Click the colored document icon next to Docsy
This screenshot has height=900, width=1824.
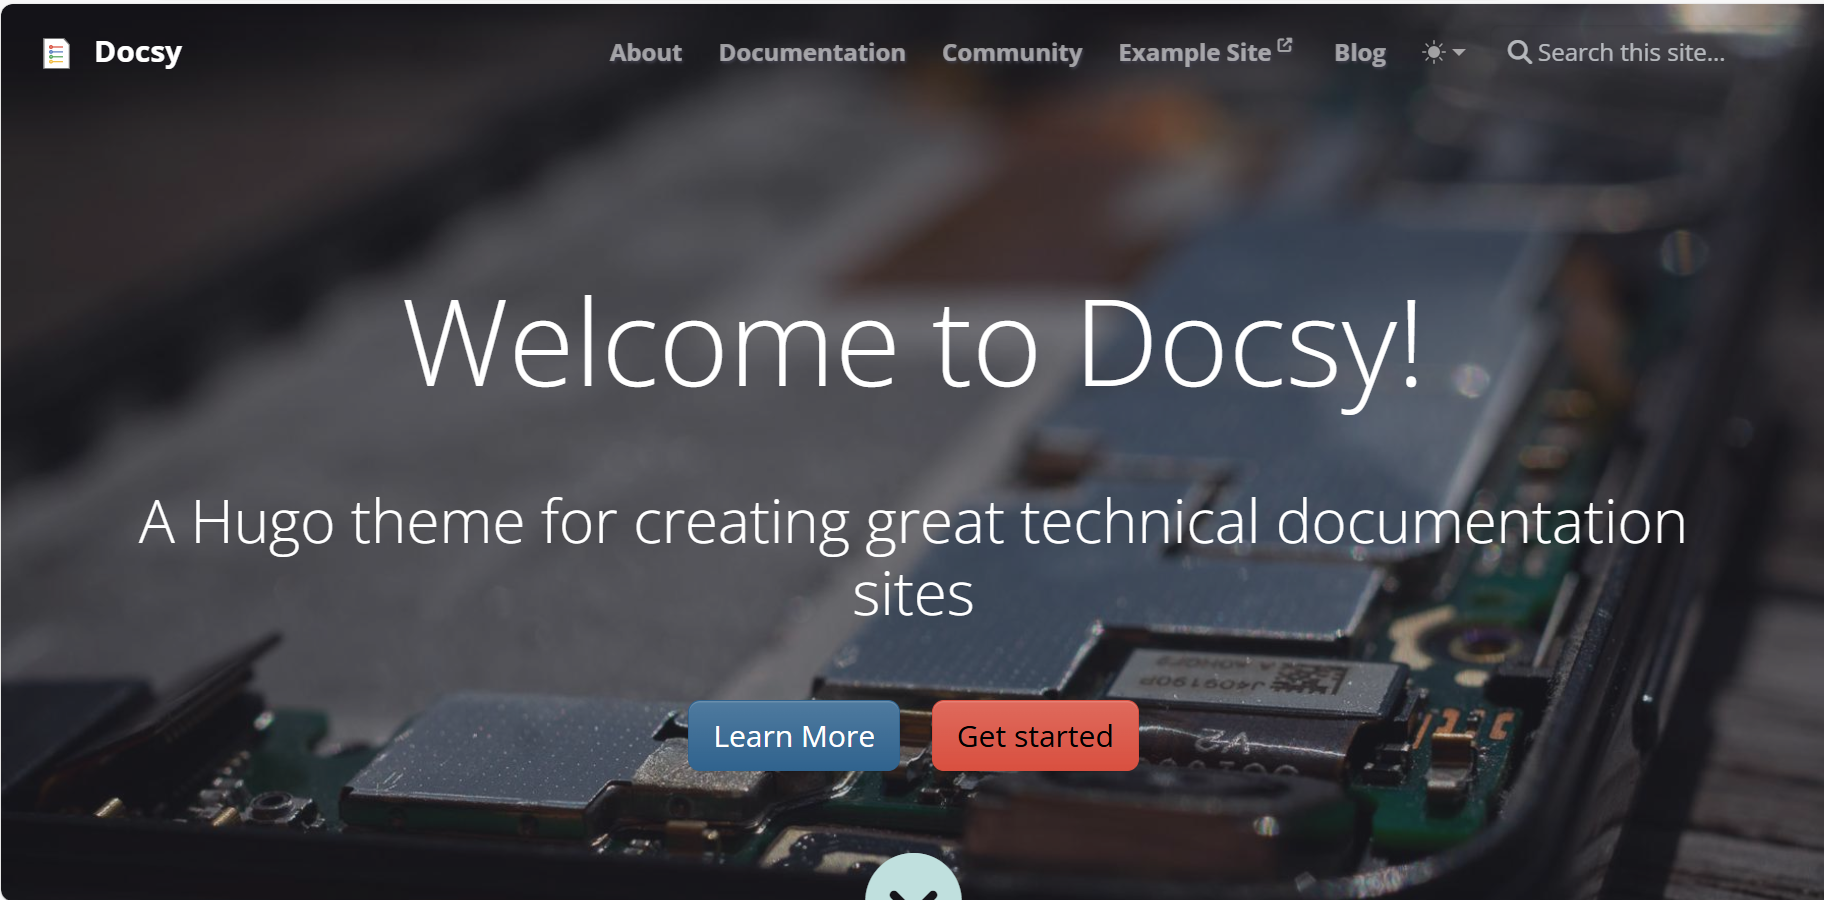tap(56, 52)
